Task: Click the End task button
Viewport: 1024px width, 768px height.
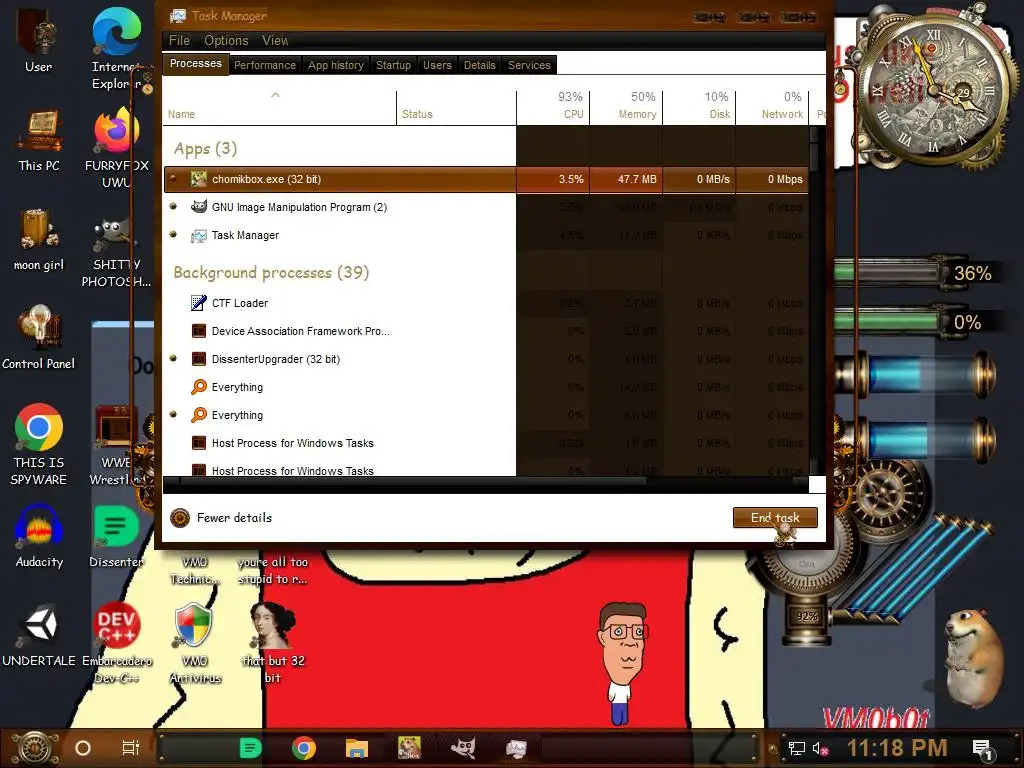Action: (775, 518)
